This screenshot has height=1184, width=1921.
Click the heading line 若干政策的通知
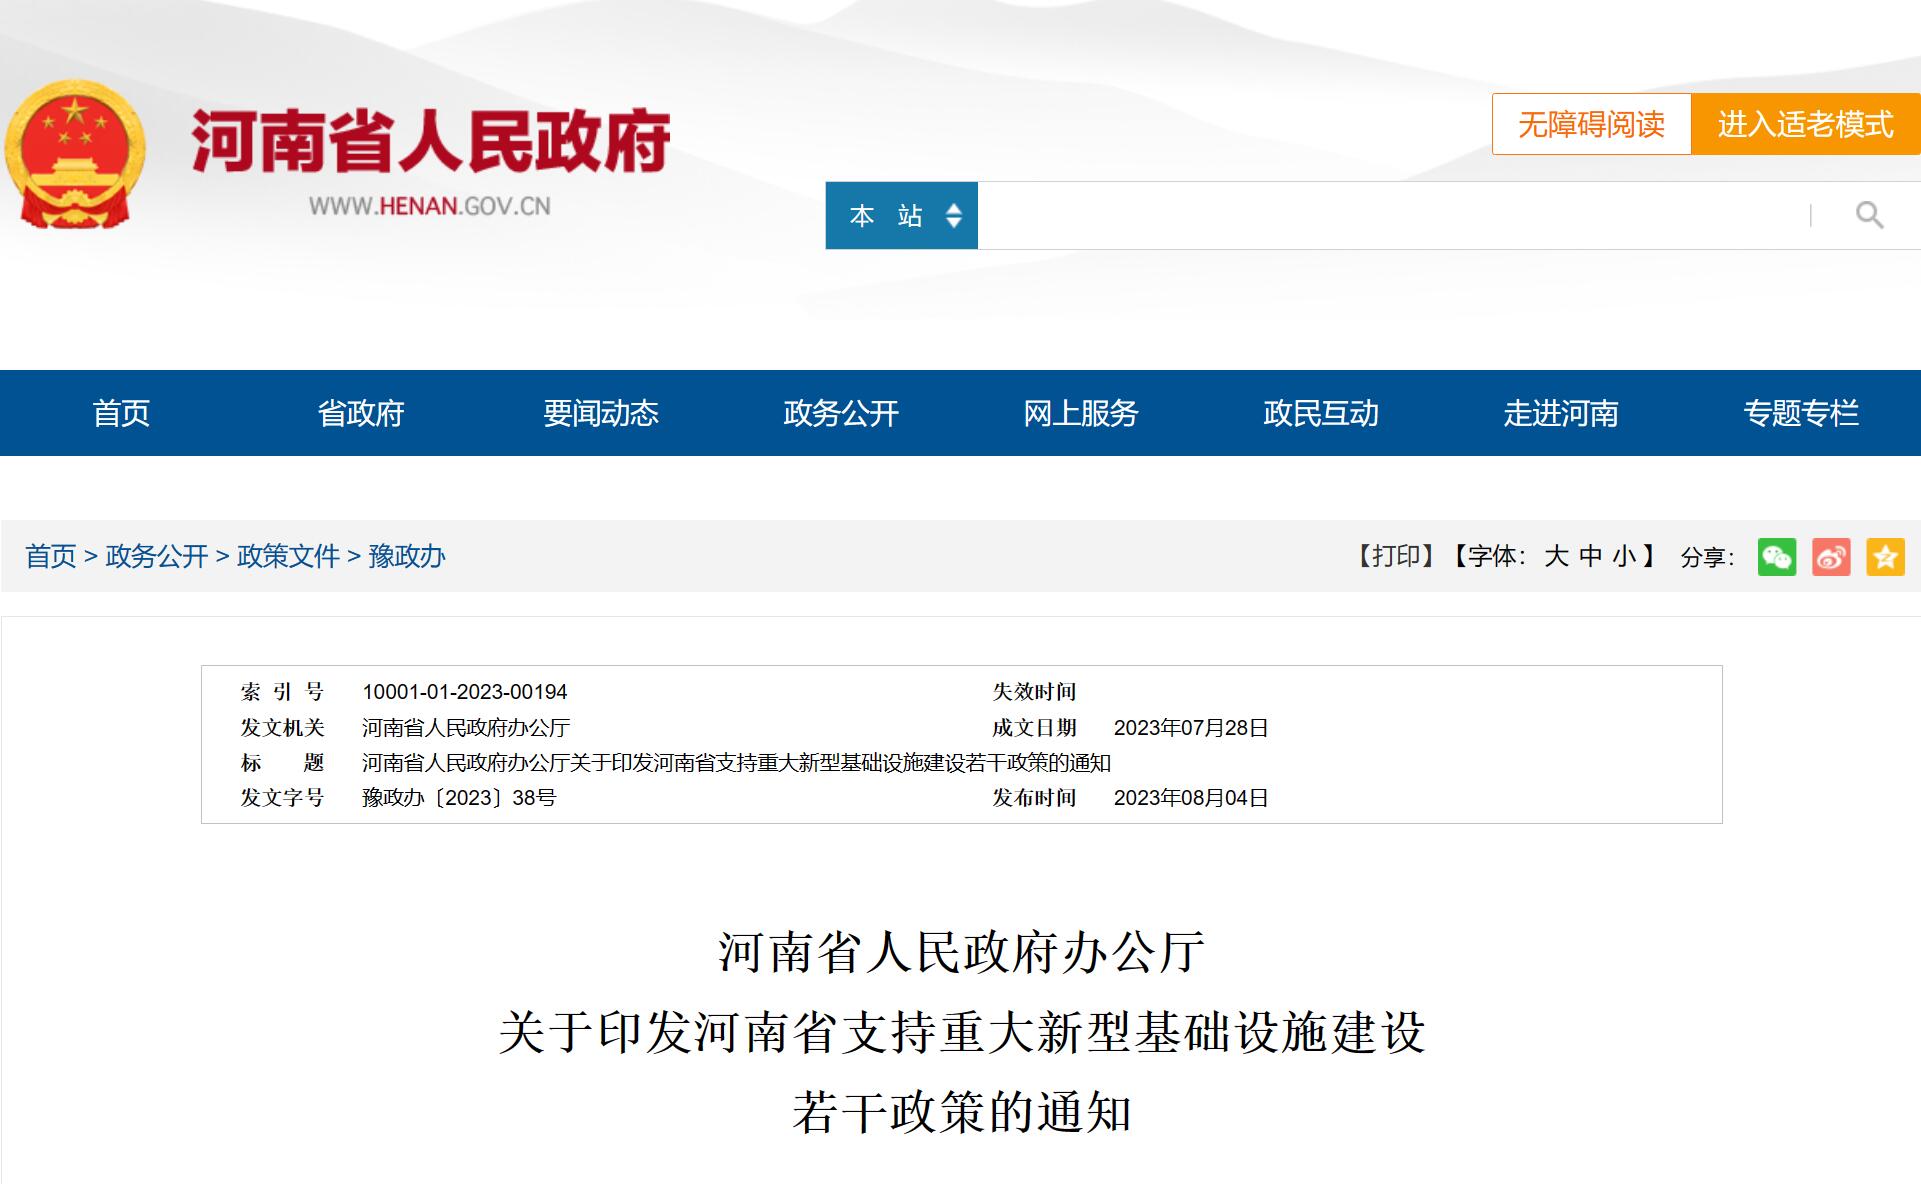(x=961, y=1112)
